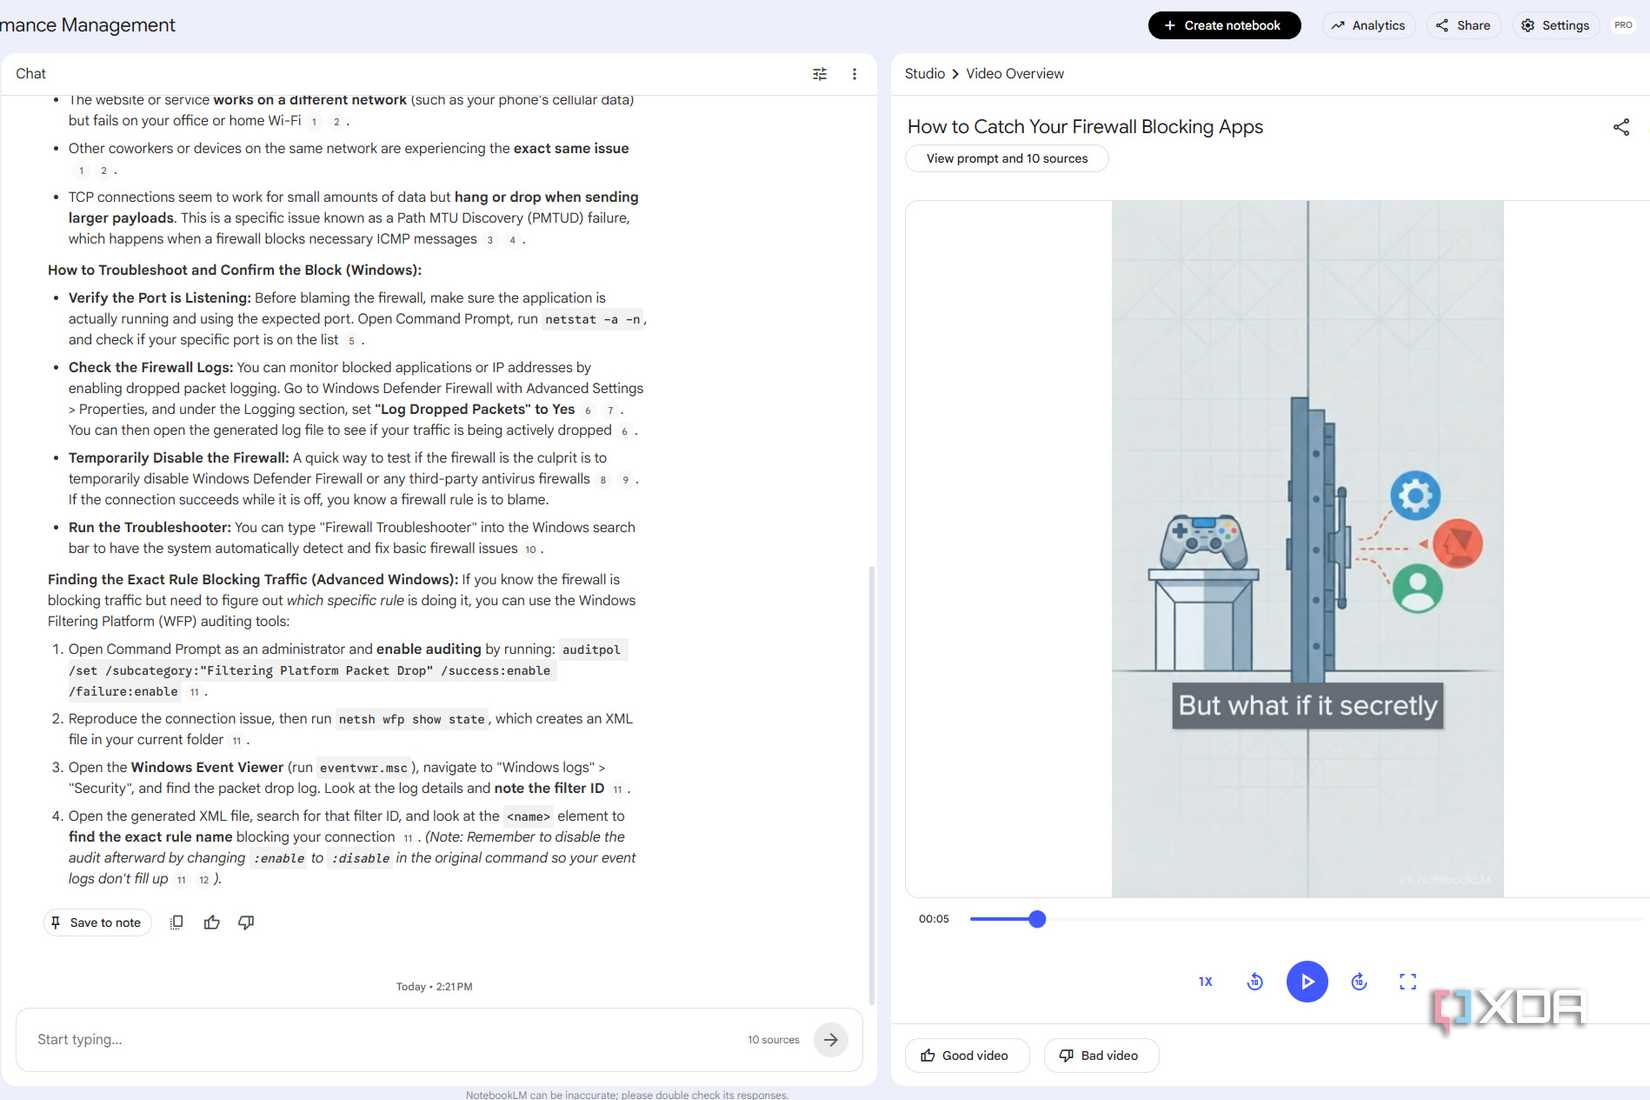Click the PRO account badge
This screenshot has height=1100, width=1650.
(1623, 25)
